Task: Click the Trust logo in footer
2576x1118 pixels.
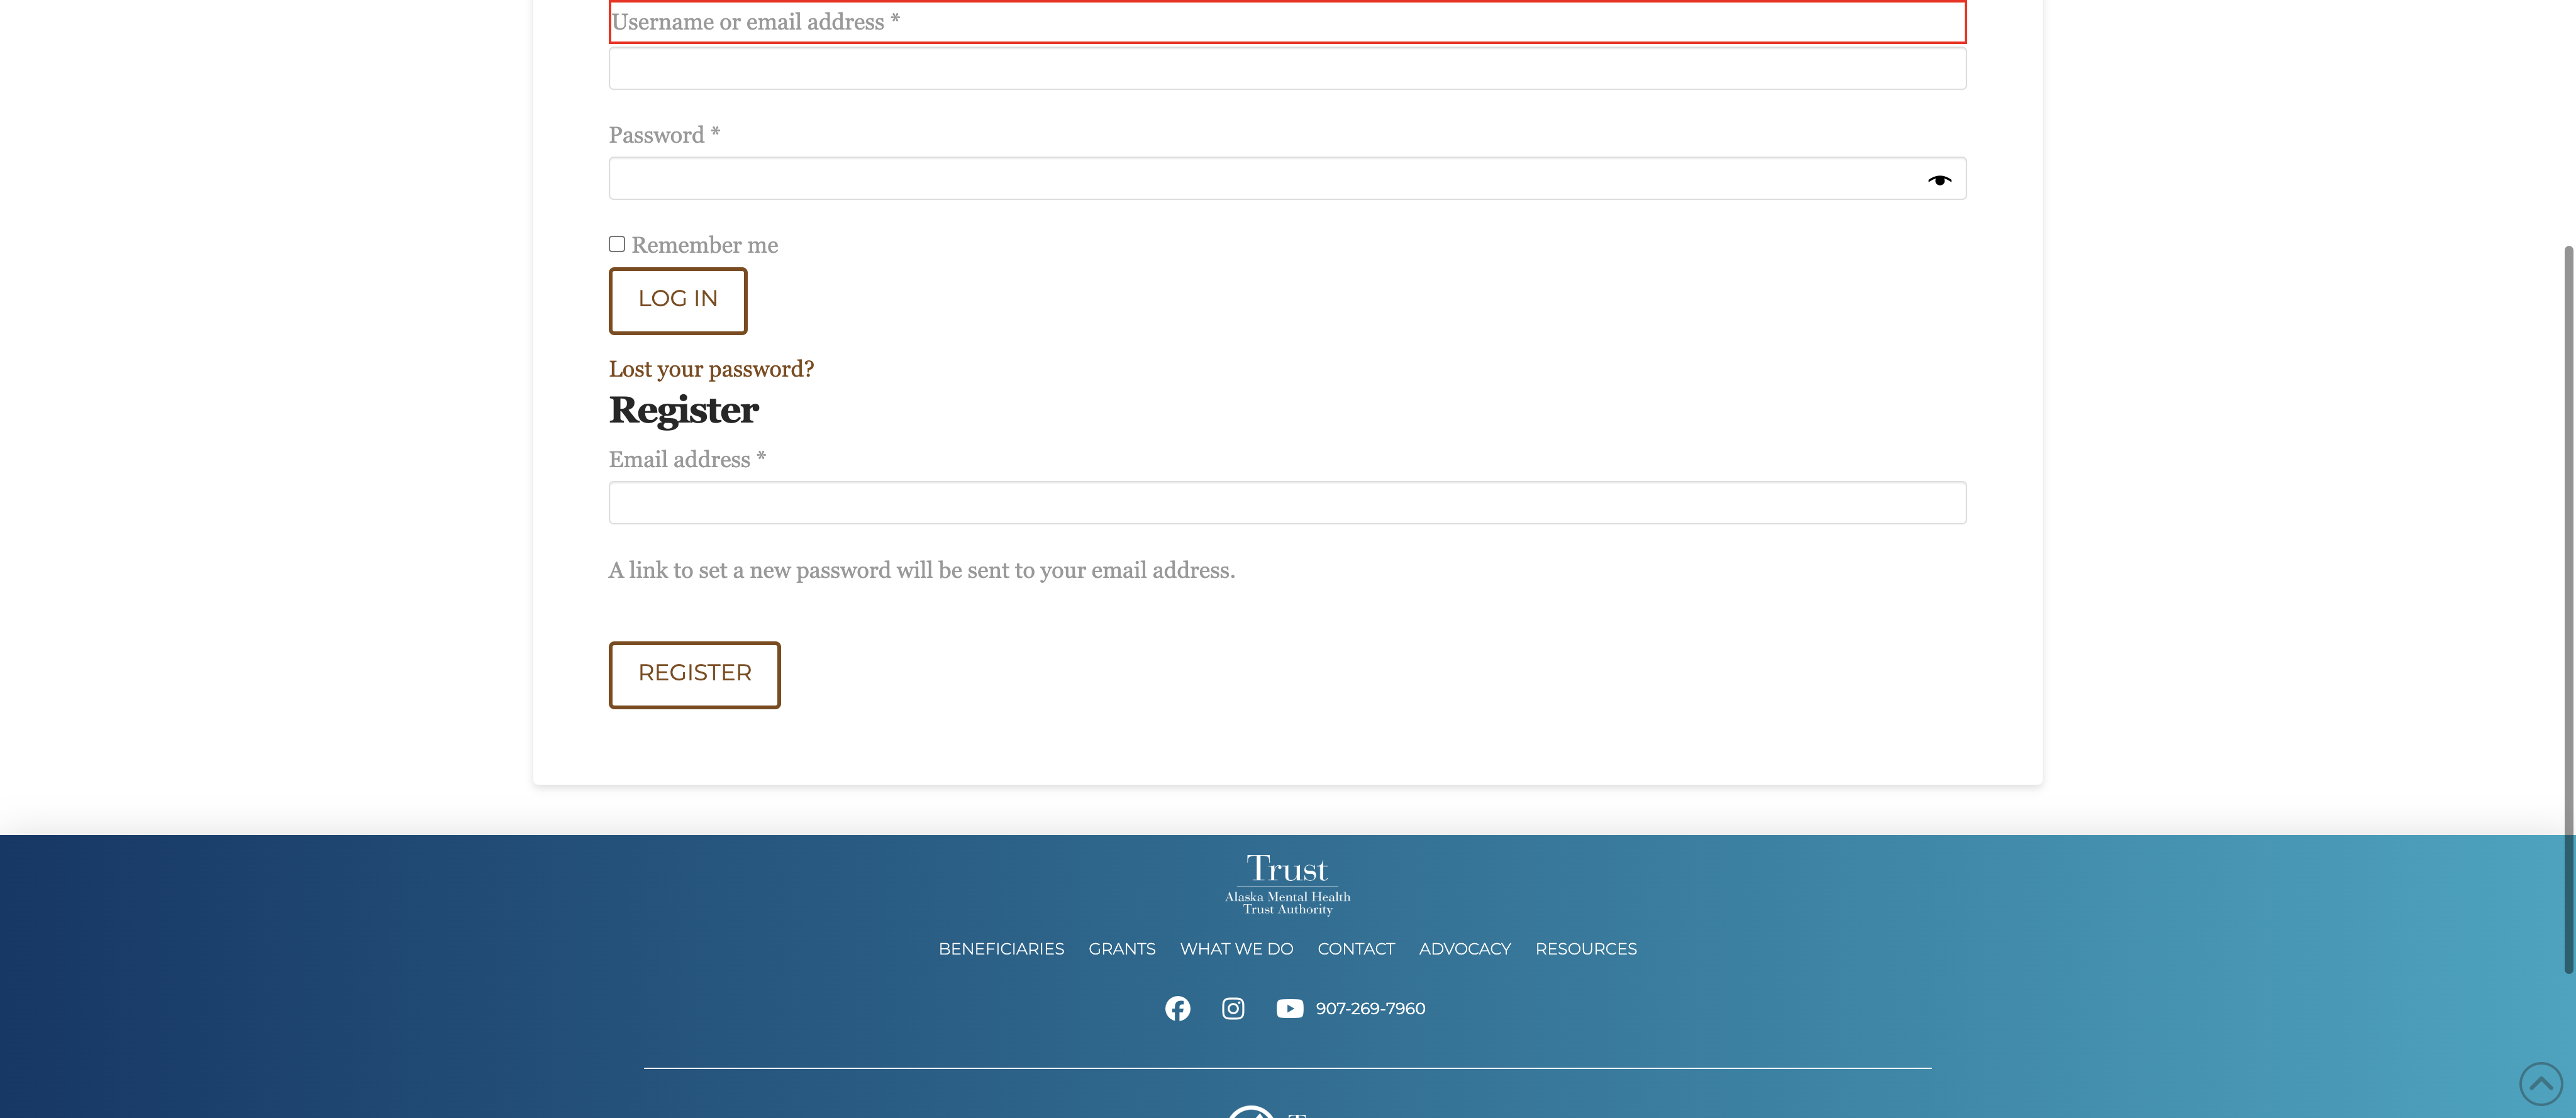Action: click(x=1287, y=884)
